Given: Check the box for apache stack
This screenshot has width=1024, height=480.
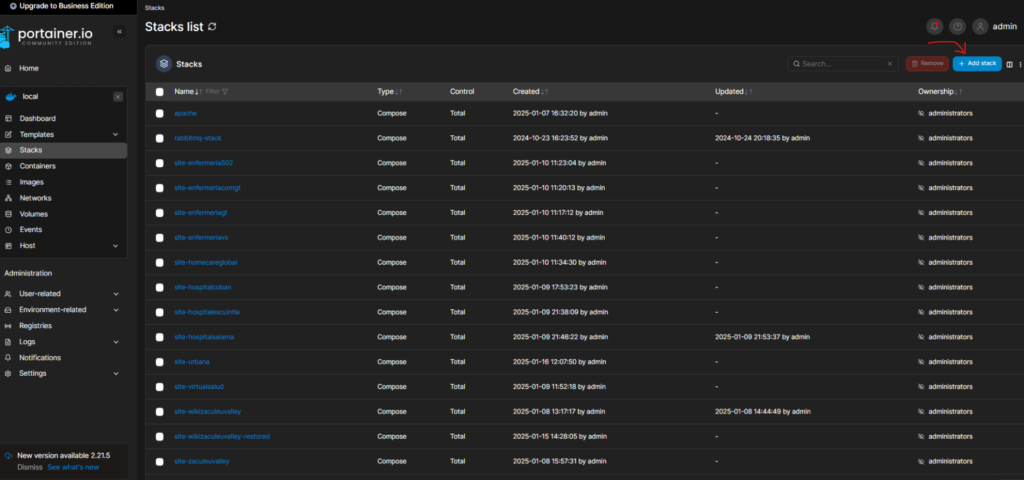Looking at the screenshot, I should tap(160, 113).
